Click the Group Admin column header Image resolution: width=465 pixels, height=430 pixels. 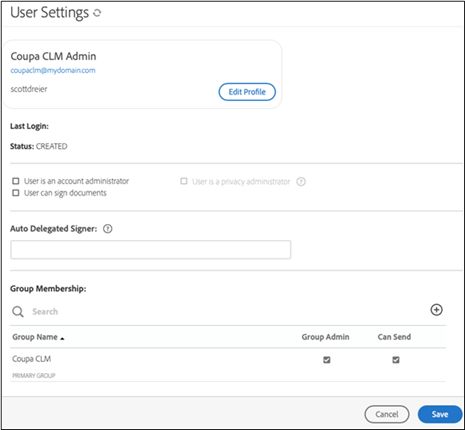[325, 337]
